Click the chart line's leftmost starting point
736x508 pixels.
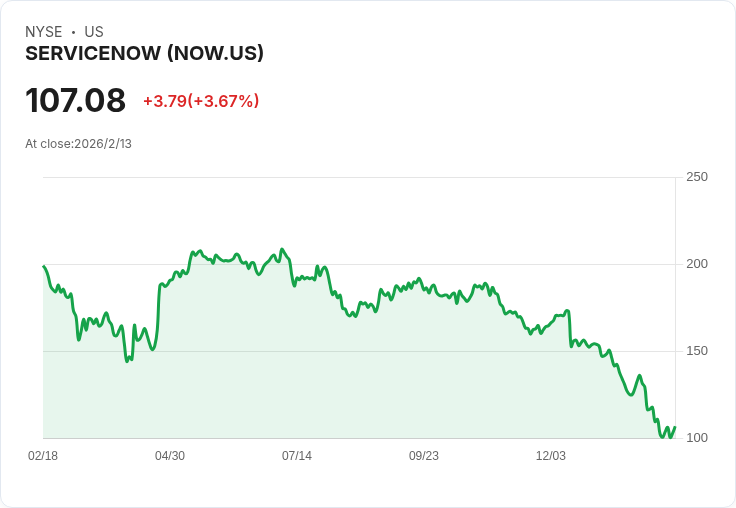[x=44, y=266]
